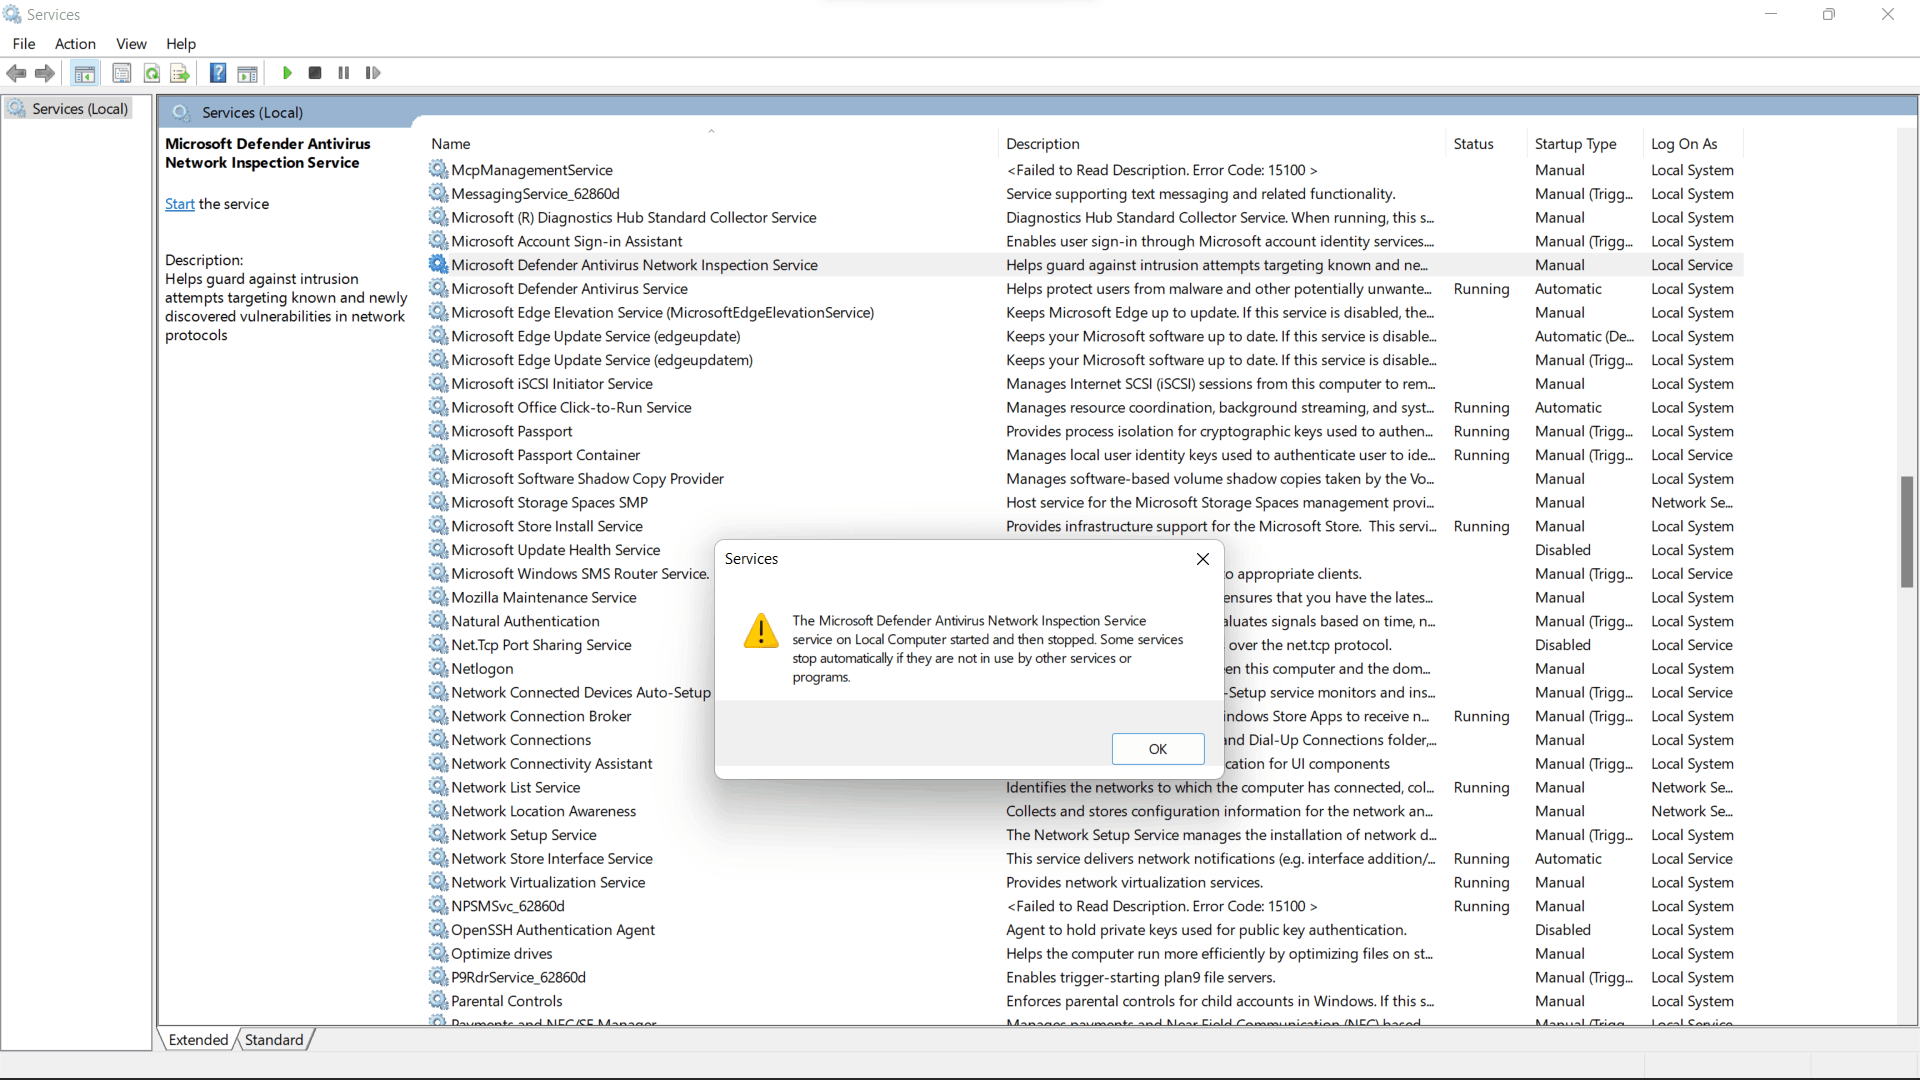
Task: Select gear icon of Netlogon service
Action: (438, 668)
